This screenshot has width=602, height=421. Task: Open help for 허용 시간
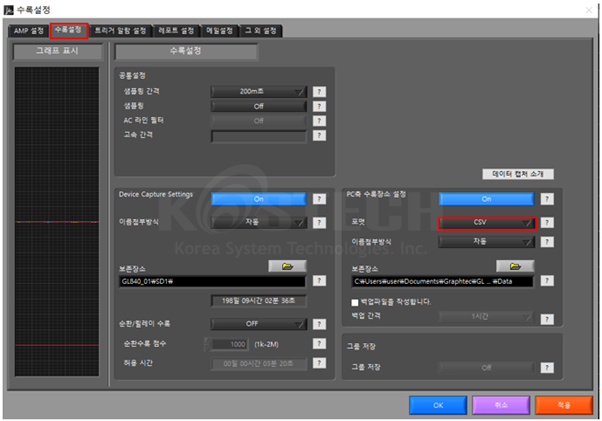click(x=319, y=363)
